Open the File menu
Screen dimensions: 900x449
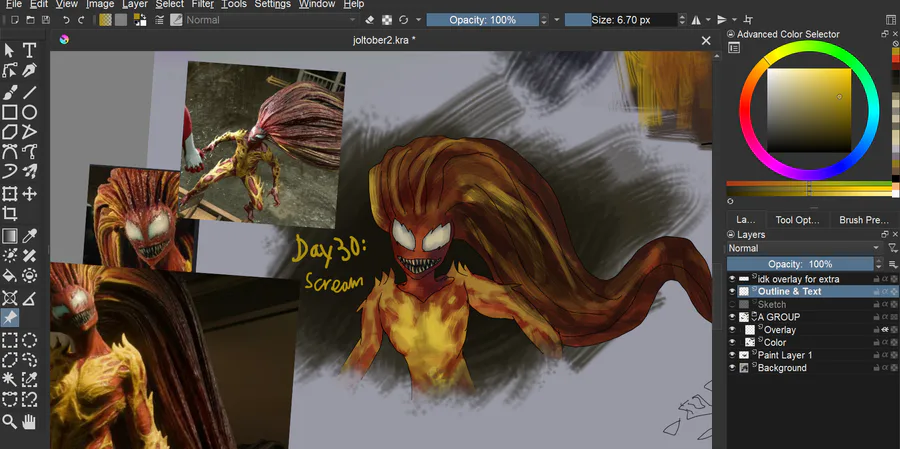14,4
